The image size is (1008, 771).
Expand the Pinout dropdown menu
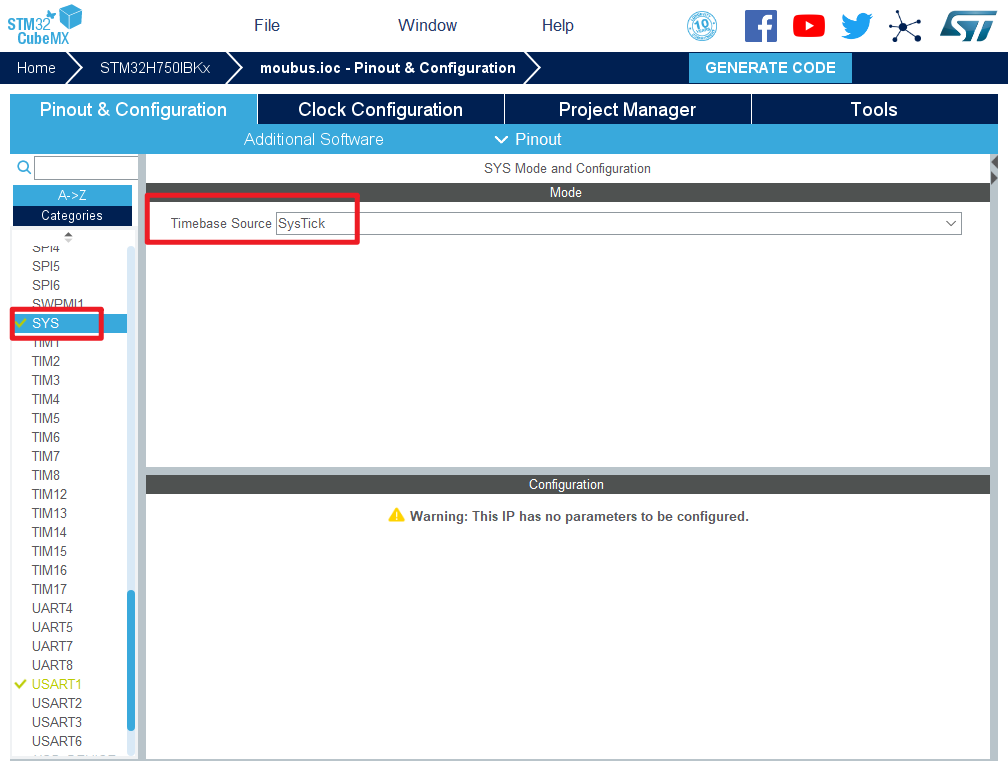click(x=528, y=139)
